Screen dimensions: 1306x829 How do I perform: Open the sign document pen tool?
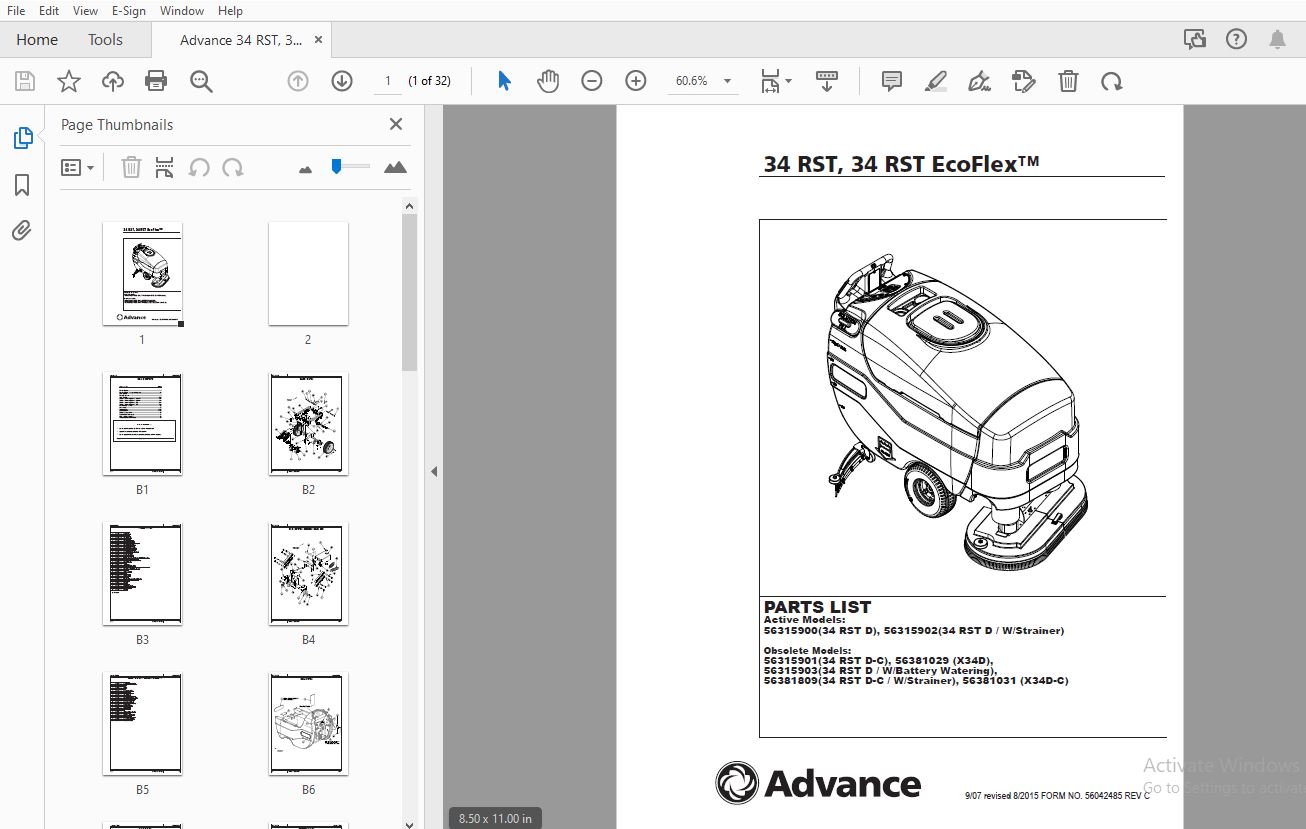980,81
